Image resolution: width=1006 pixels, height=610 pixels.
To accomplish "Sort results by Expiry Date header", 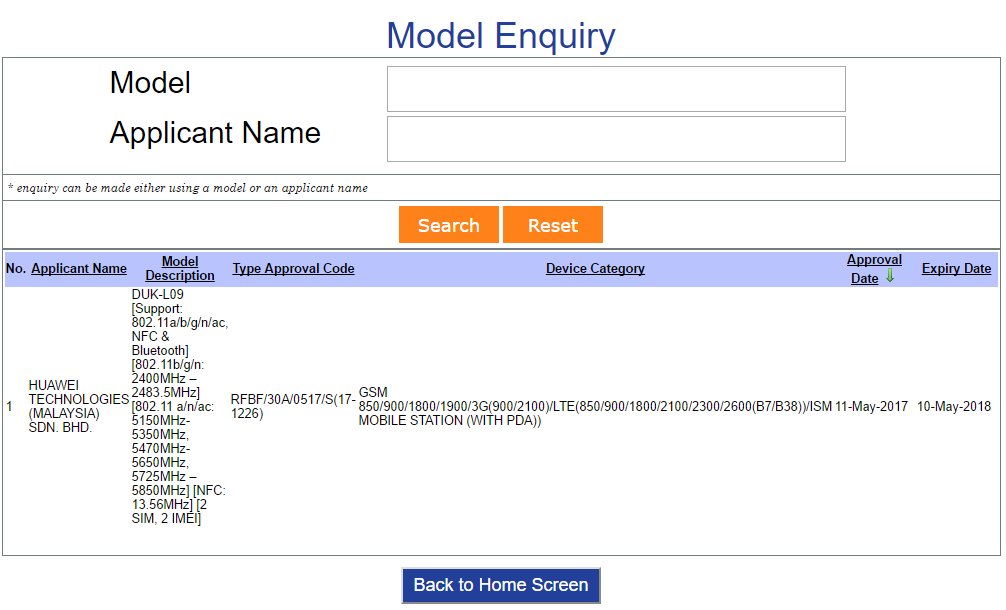I will (956, 268).
